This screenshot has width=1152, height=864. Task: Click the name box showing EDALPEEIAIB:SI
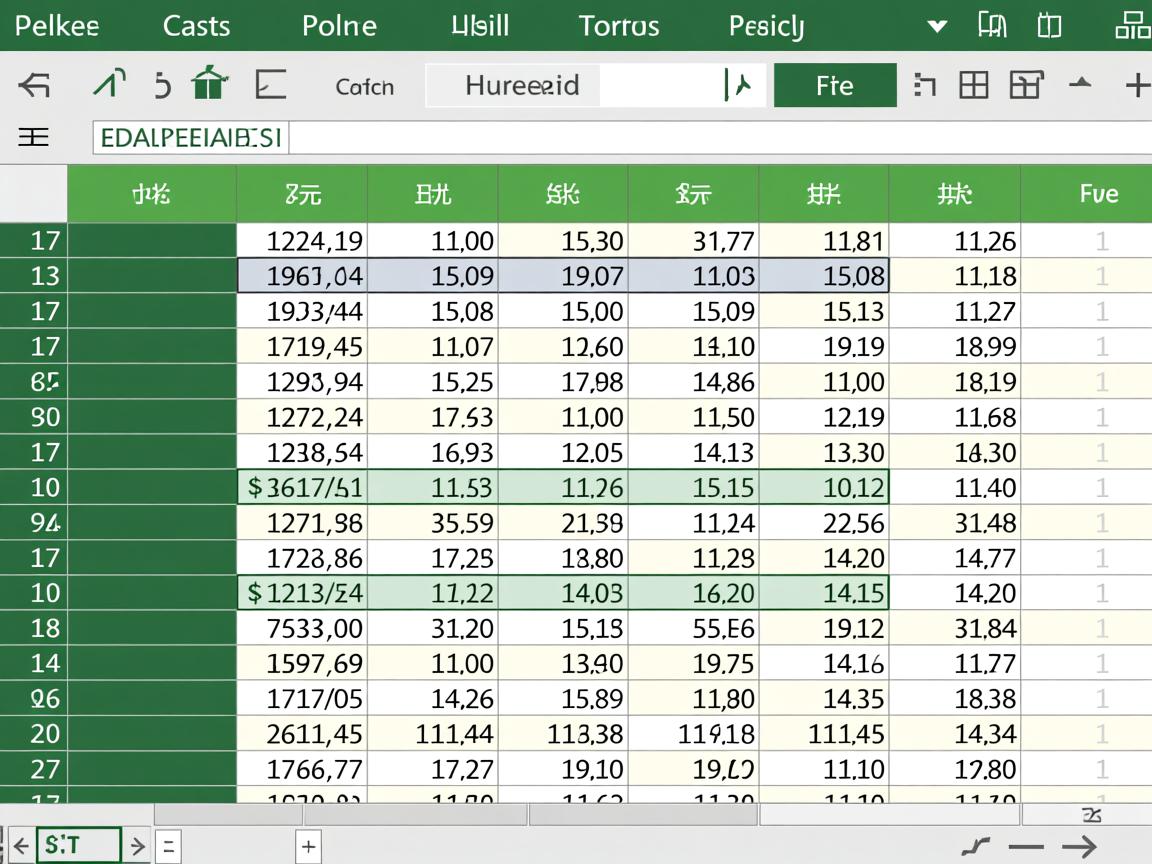click(x=191, y=138)
